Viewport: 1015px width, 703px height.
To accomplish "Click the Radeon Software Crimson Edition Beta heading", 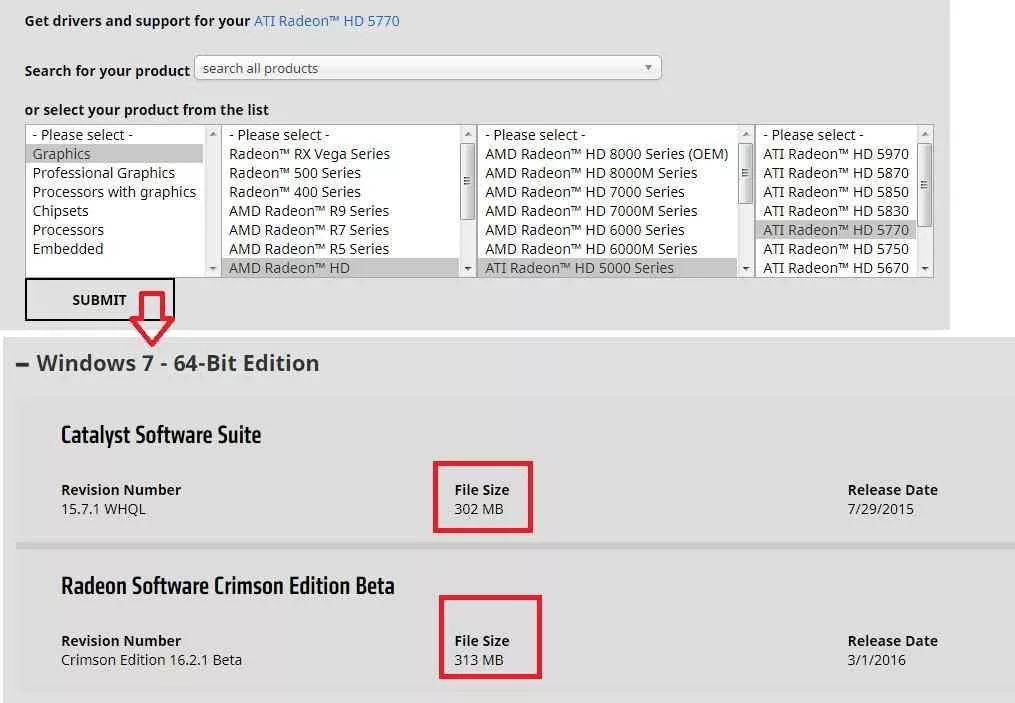I will pos(228,586).
